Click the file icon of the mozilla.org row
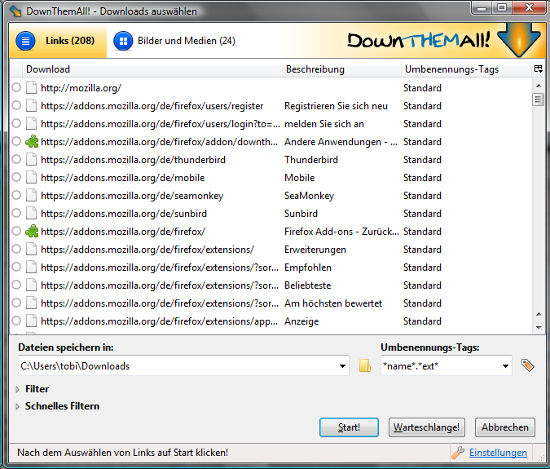Screen dimensions: 550x469 click(31, 88)
